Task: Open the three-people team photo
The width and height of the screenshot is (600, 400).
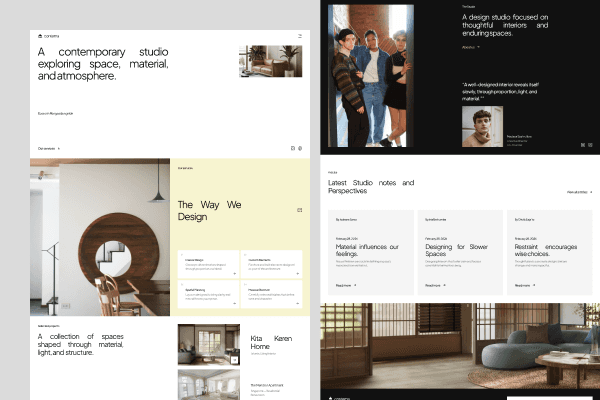Action: pyautogui.click(x=371, y=76)
